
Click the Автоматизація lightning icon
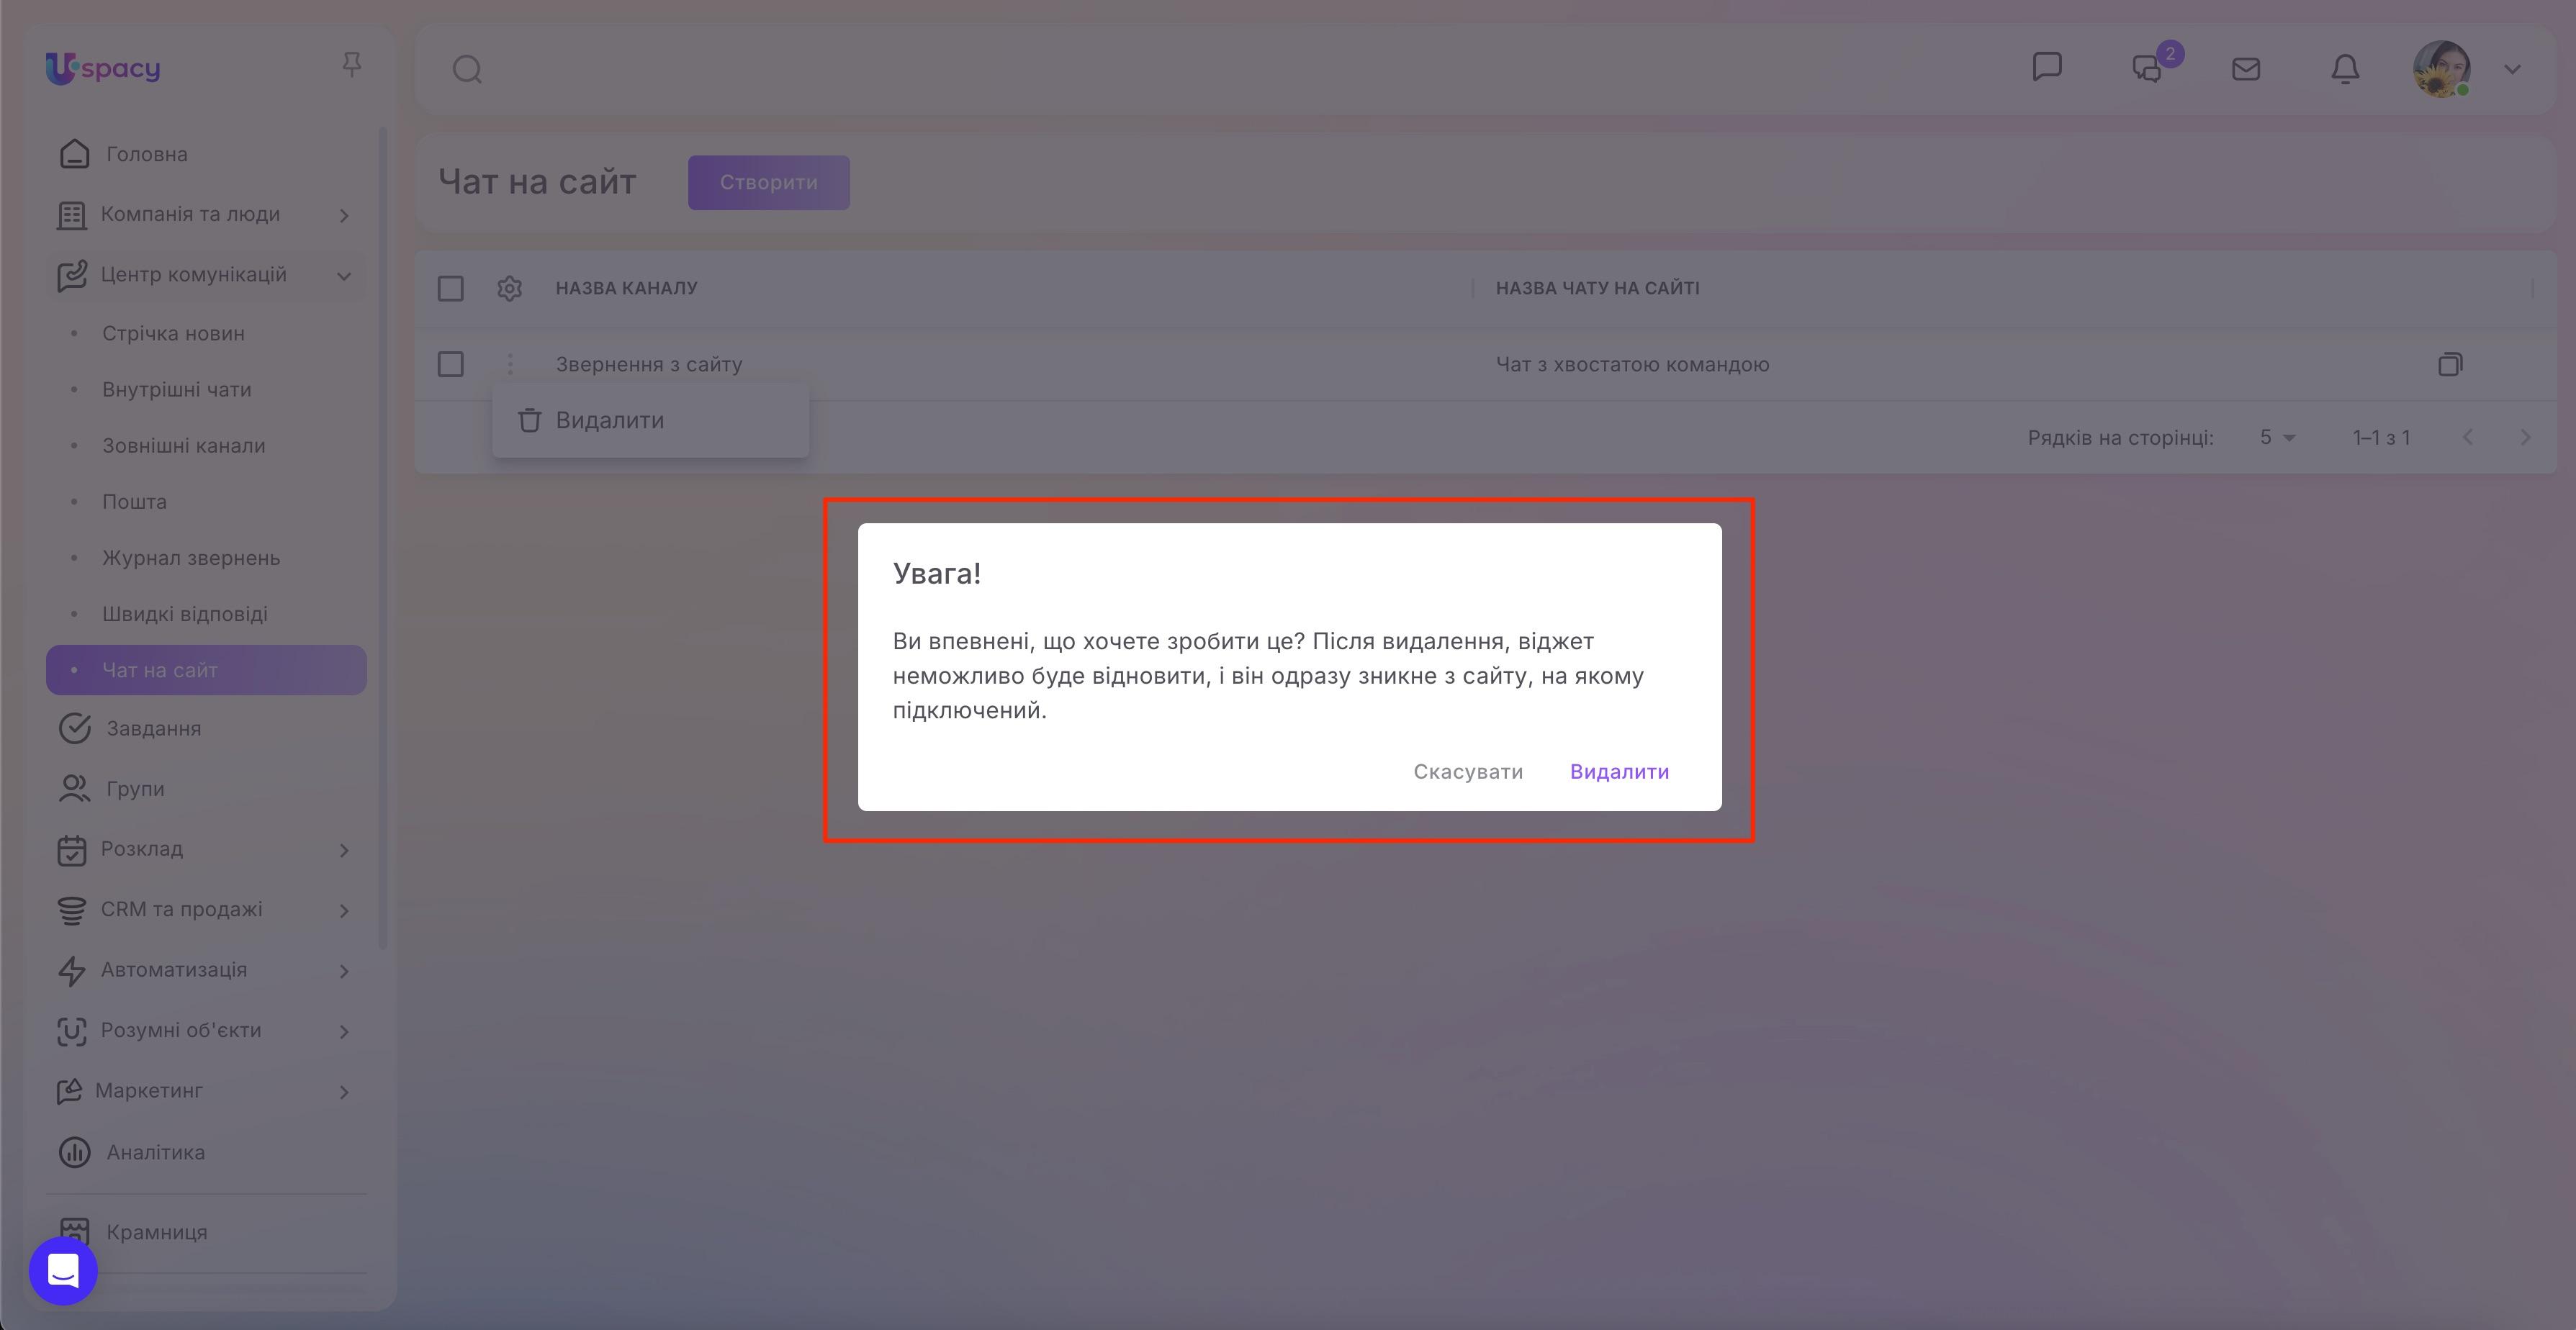pyautogui.click(x=71, y=971)
